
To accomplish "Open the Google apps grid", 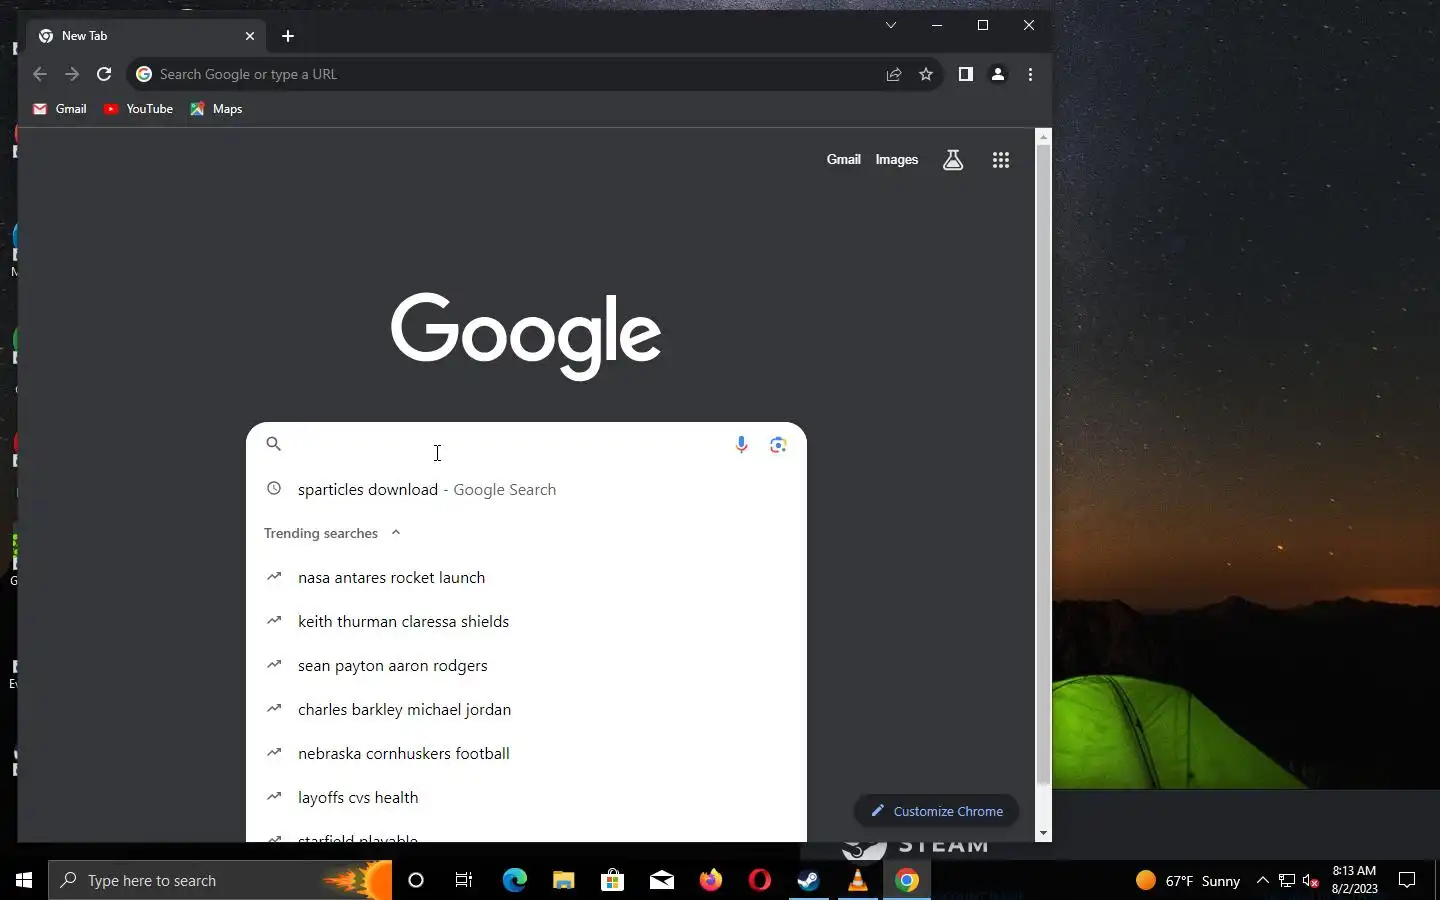I will coord(1001,160).
